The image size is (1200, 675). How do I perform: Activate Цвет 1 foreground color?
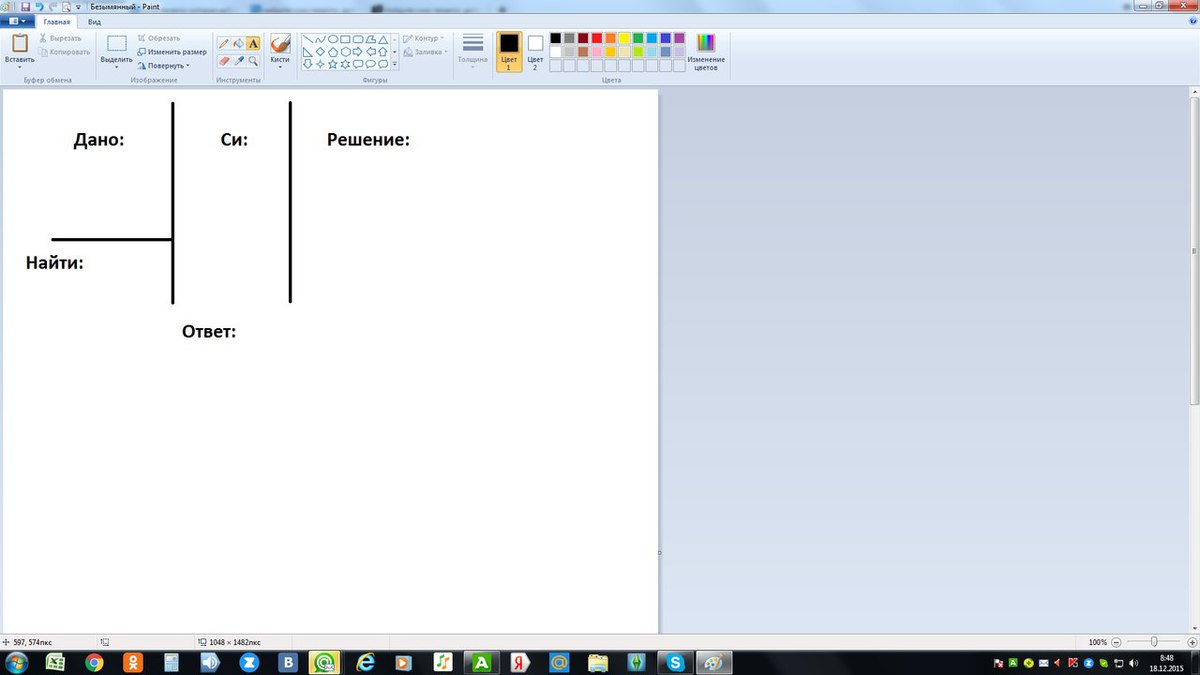click(x=509, y=51)
